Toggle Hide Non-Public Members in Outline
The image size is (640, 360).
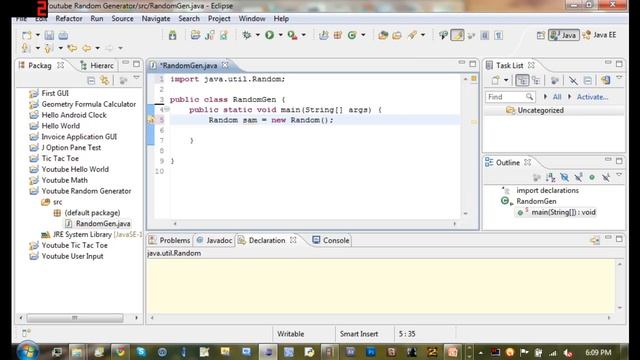592,177
